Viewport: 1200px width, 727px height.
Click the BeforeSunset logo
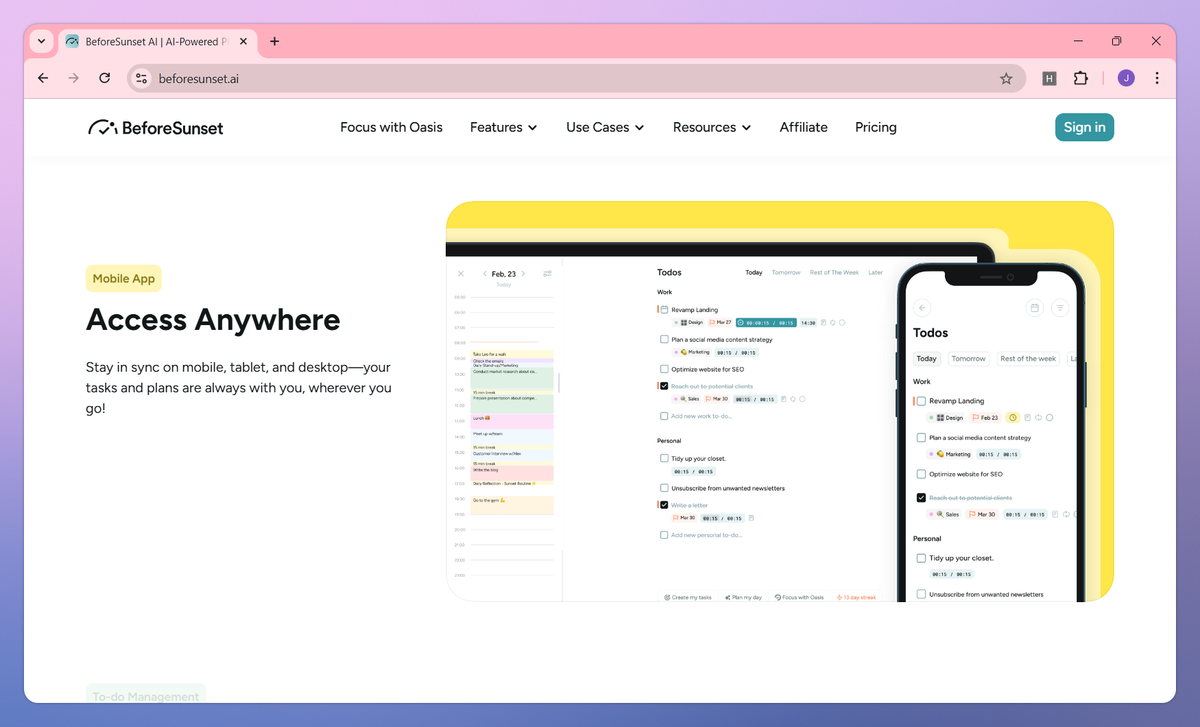tap(155, 127)
